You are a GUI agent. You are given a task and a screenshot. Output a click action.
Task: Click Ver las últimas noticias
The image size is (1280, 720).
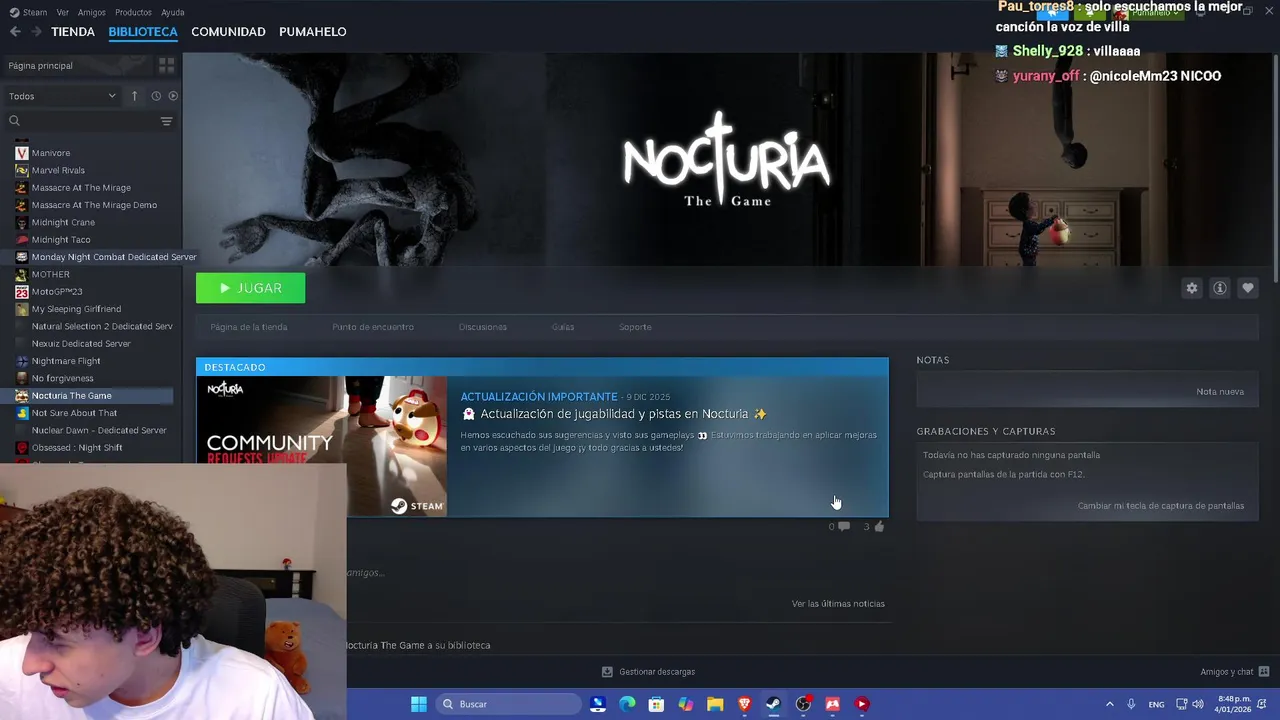(838, 604)
